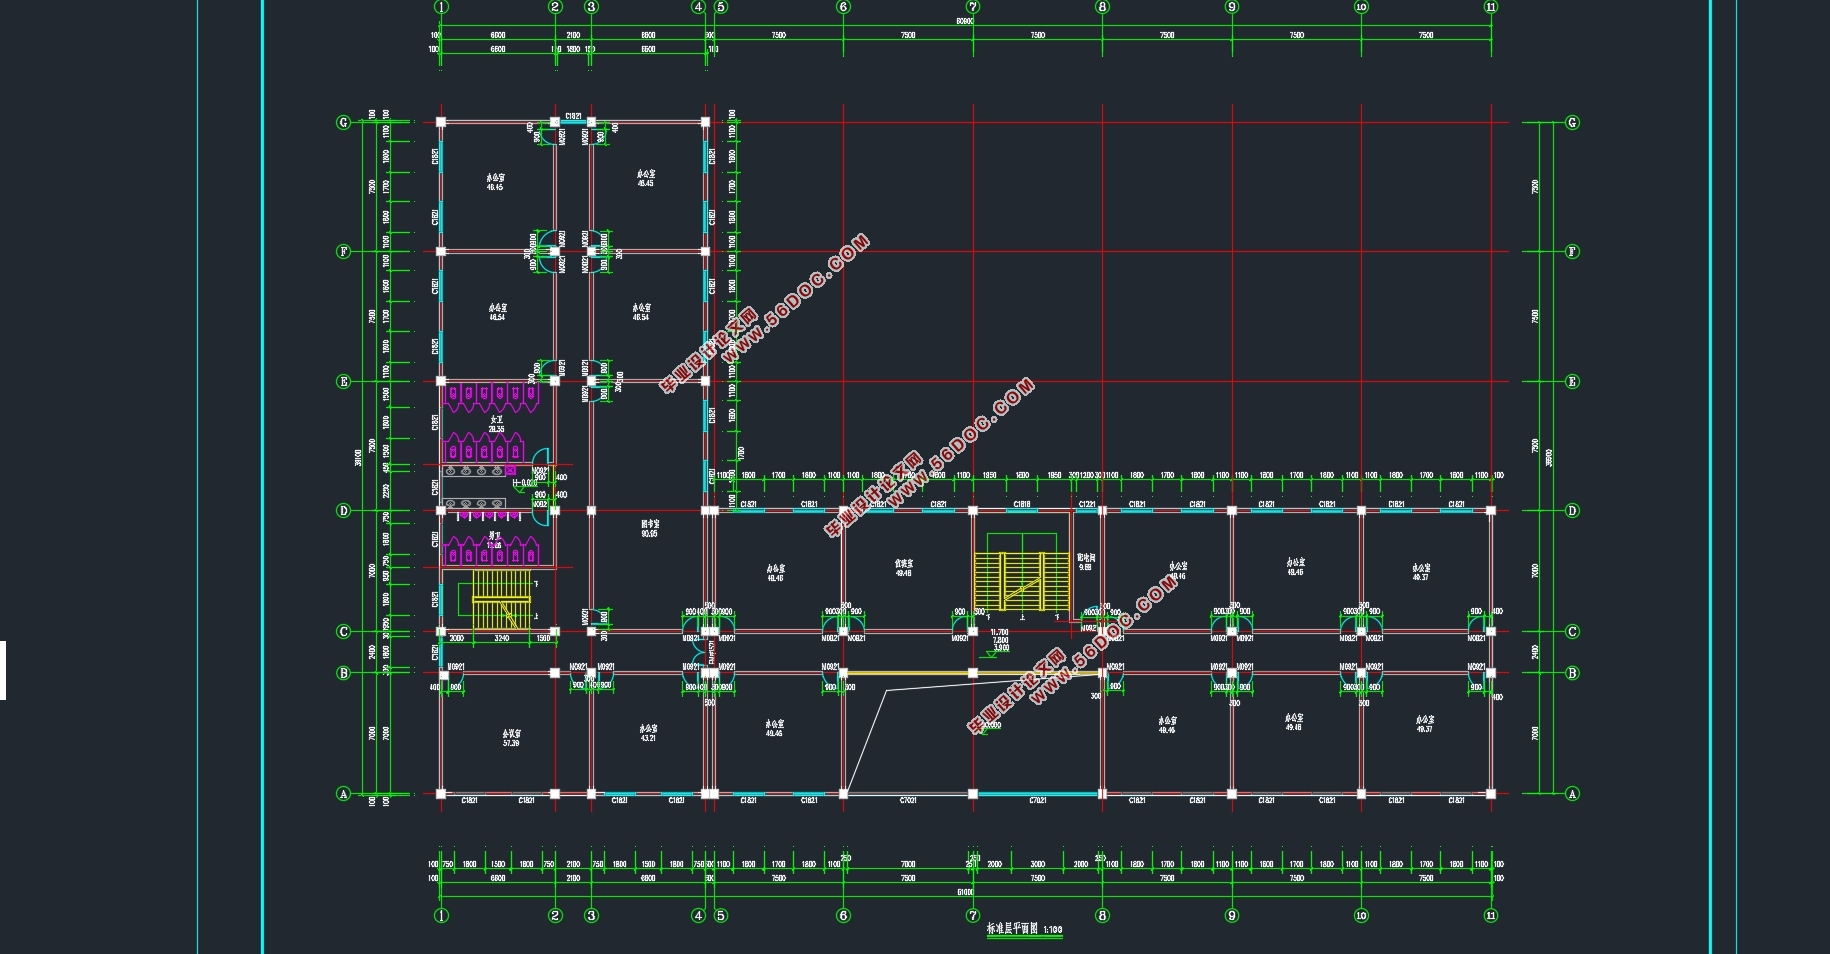Click the 配电间 9.68 room label
This screenshot has width=1830, height=954.
(1085, 562)
